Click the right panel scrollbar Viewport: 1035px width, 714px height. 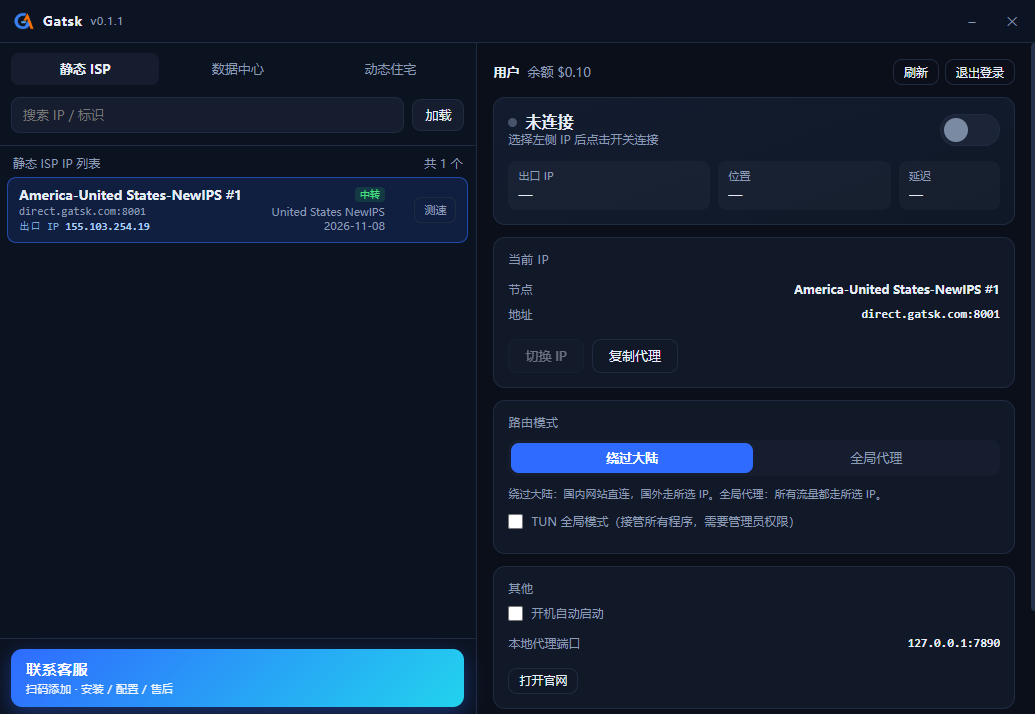click(1032, 327)
